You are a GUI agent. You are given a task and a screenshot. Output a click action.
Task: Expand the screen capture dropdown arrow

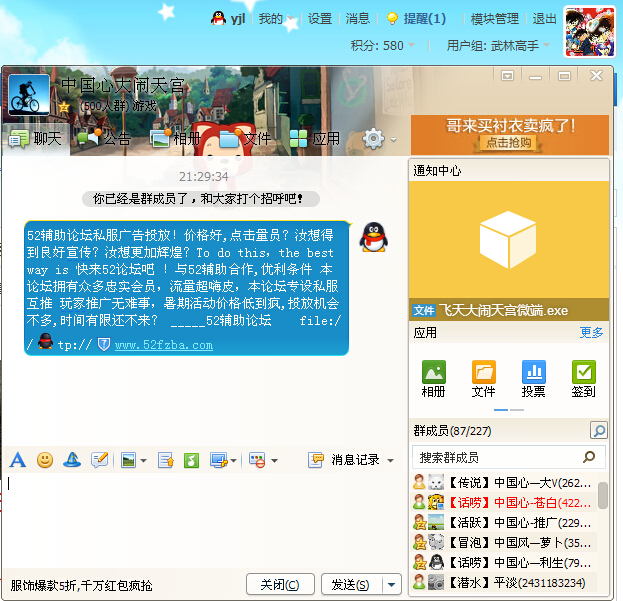234,461
